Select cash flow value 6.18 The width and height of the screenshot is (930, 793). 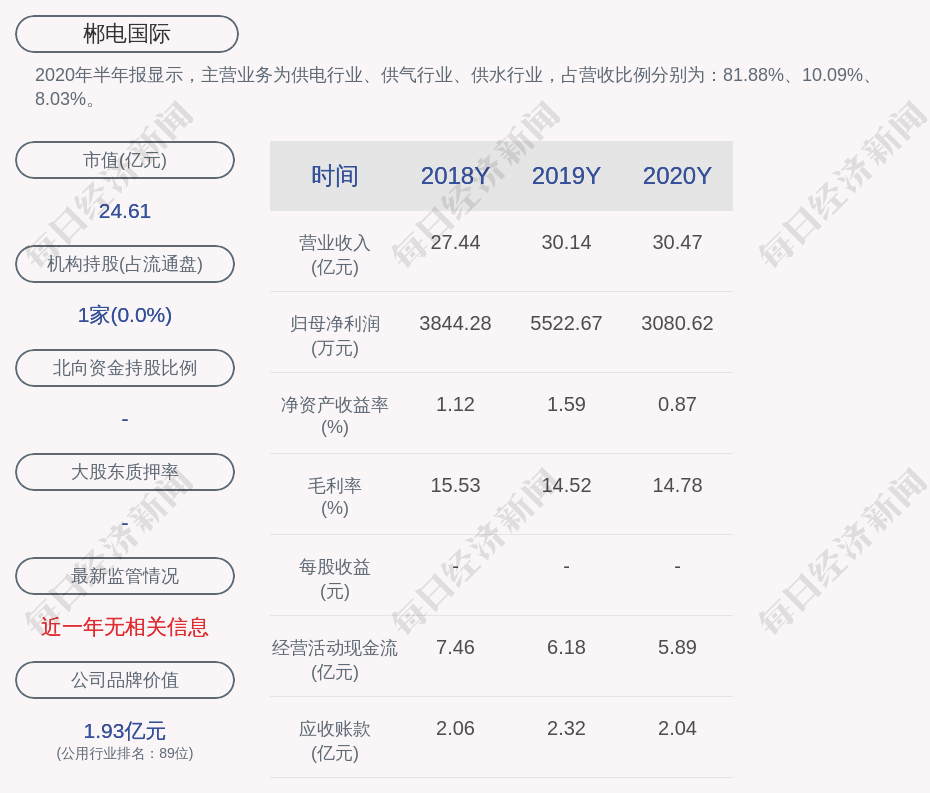point(566,647)
